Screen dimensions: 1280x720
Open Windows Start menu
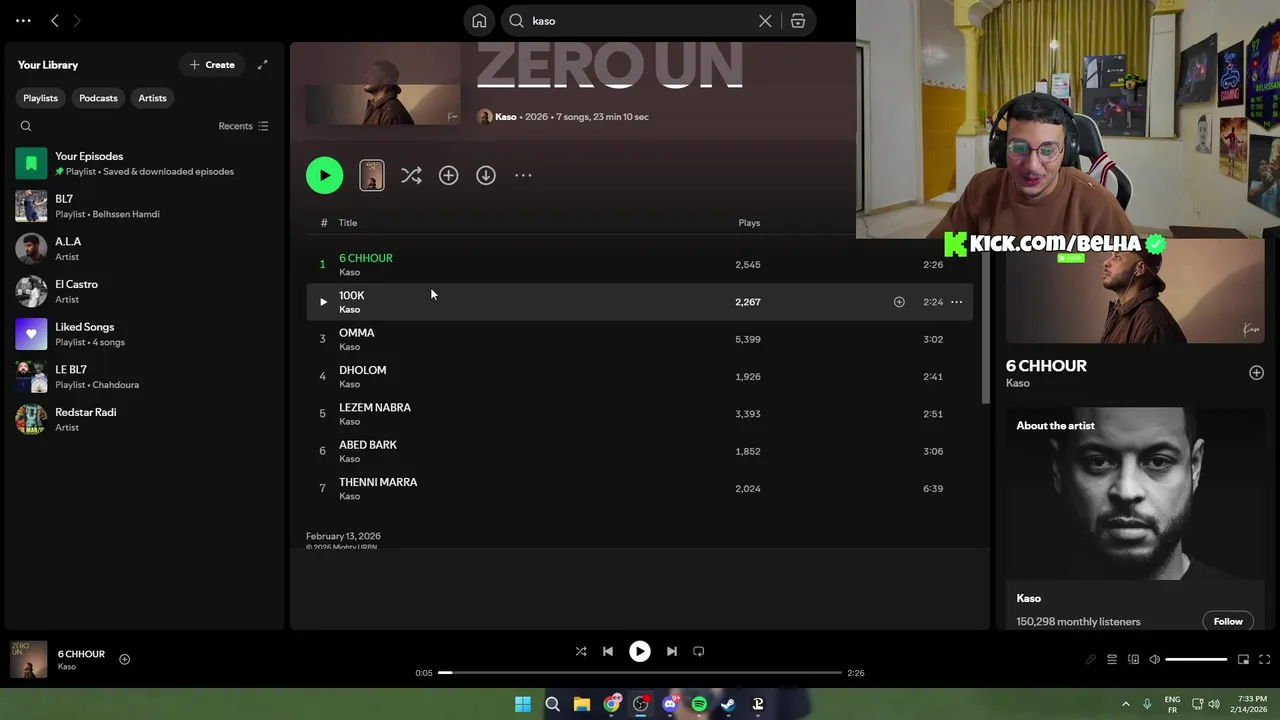point(523,704)
